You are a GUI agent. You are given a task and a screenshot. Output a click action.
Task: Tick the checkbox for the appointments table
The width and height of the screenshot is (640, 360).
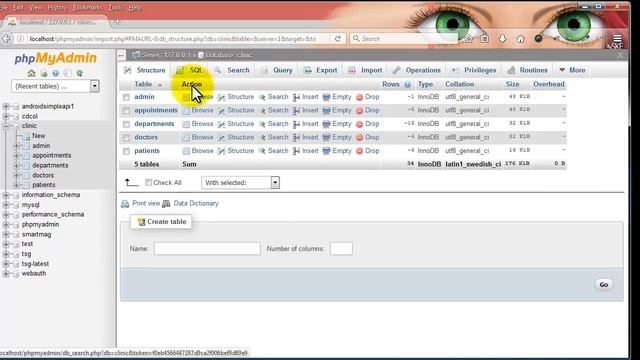click(x=126, y=111)
